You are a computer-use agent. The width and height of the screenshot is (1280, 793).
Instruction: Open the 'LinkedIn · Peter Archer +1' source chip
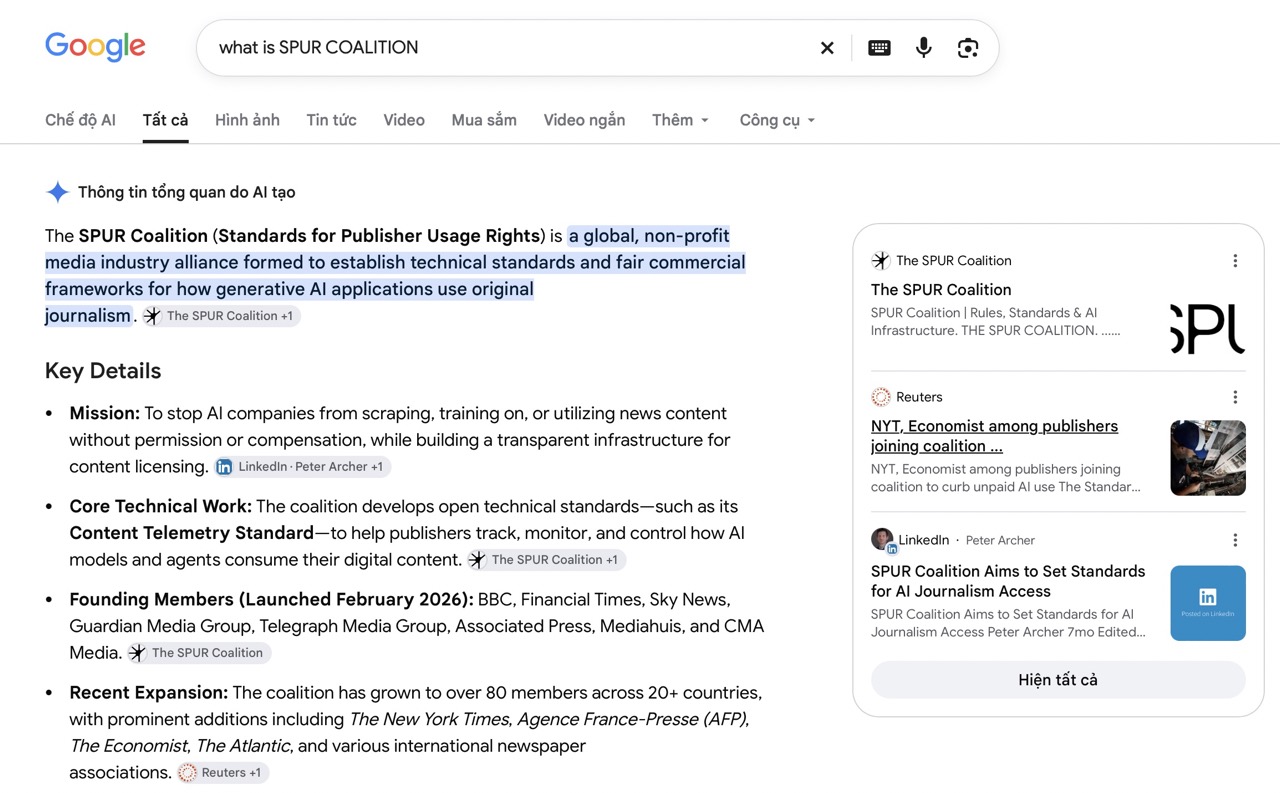(x=301, y=467)
